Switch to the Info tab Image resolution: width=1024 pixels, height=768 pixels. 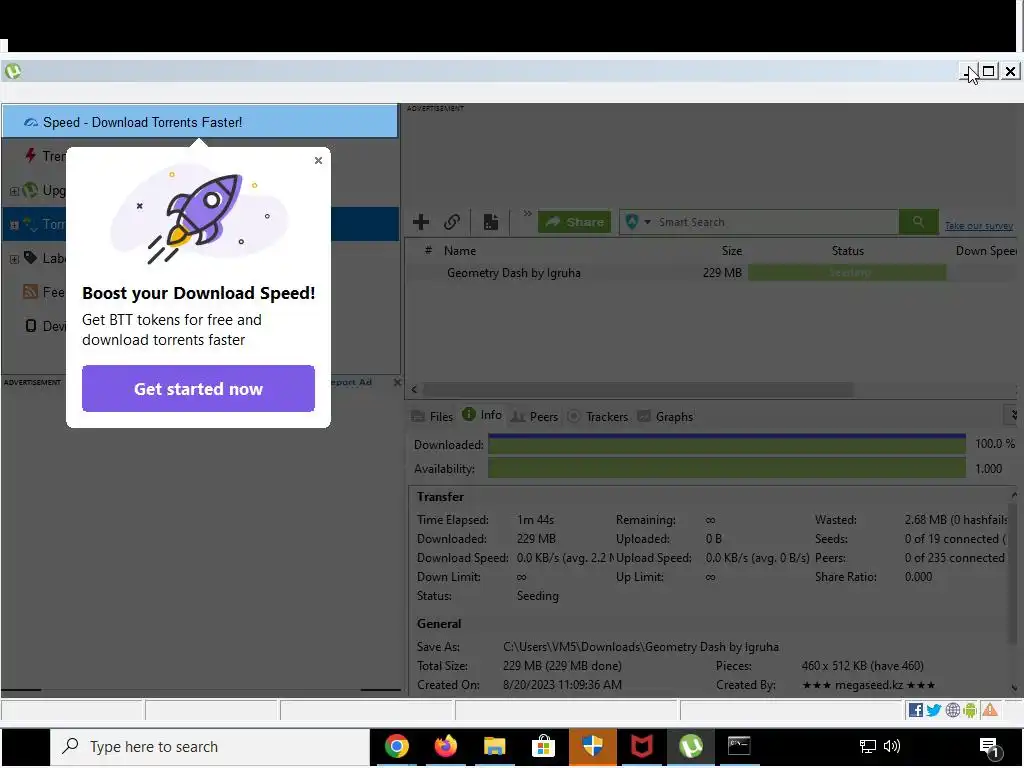[x=482, y=415]
